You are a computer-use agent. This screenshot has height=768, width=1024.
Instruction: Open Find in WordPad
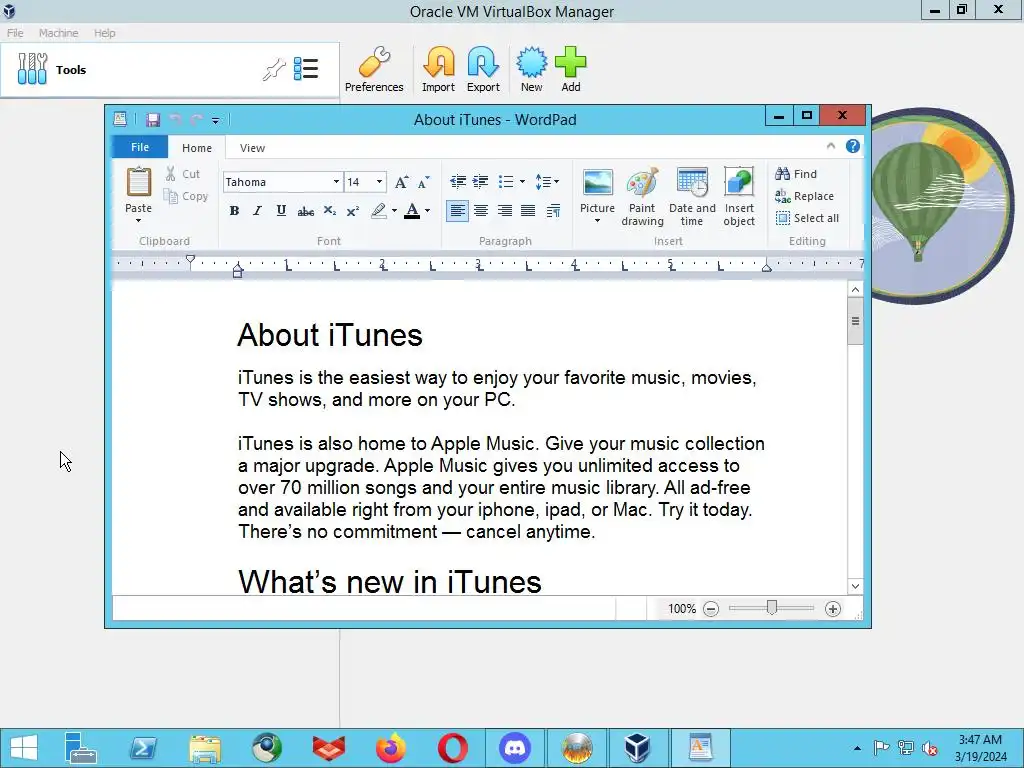pos(796,174)
